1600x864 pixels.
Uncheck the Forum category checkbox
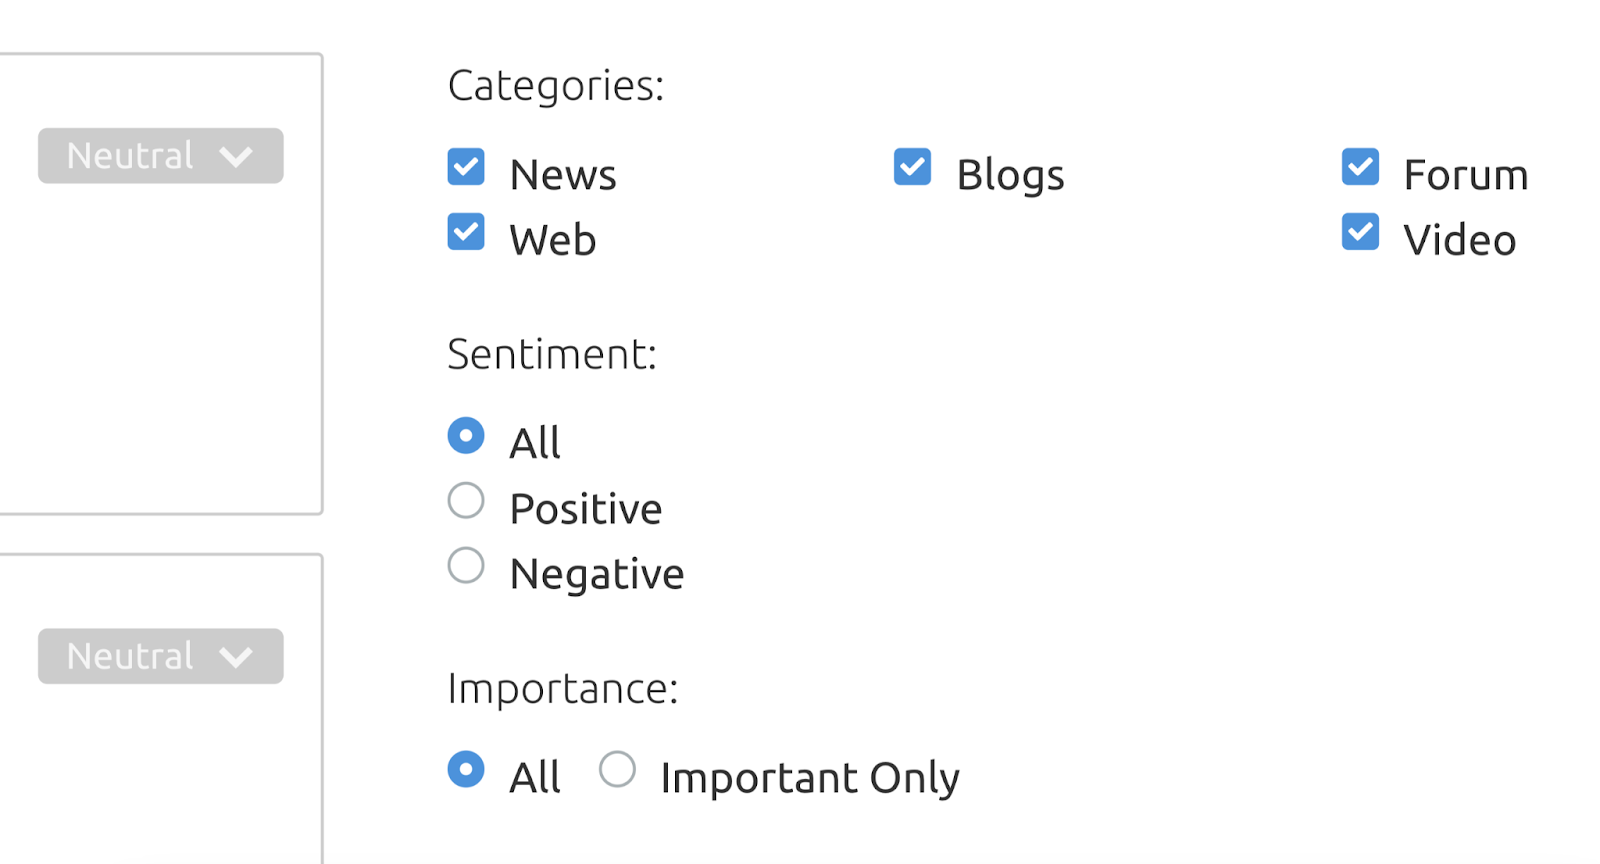[1360, 167]
